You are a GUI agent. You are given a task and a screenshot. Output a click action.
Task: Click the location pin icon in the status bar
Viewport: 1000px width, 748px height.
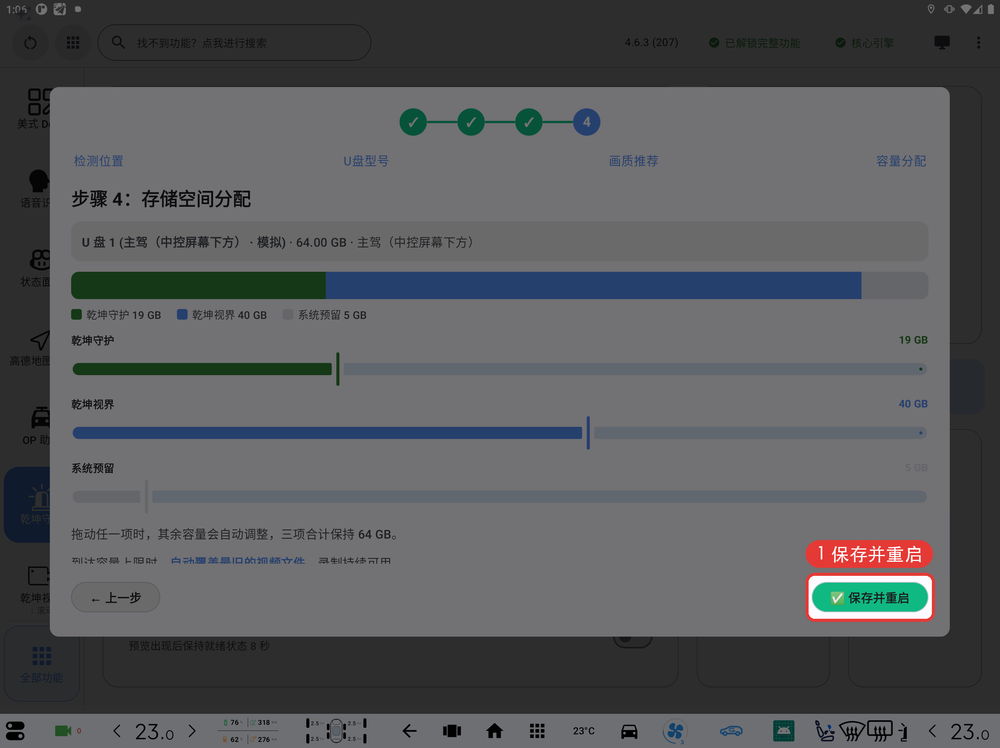click(x=931, y=9)
